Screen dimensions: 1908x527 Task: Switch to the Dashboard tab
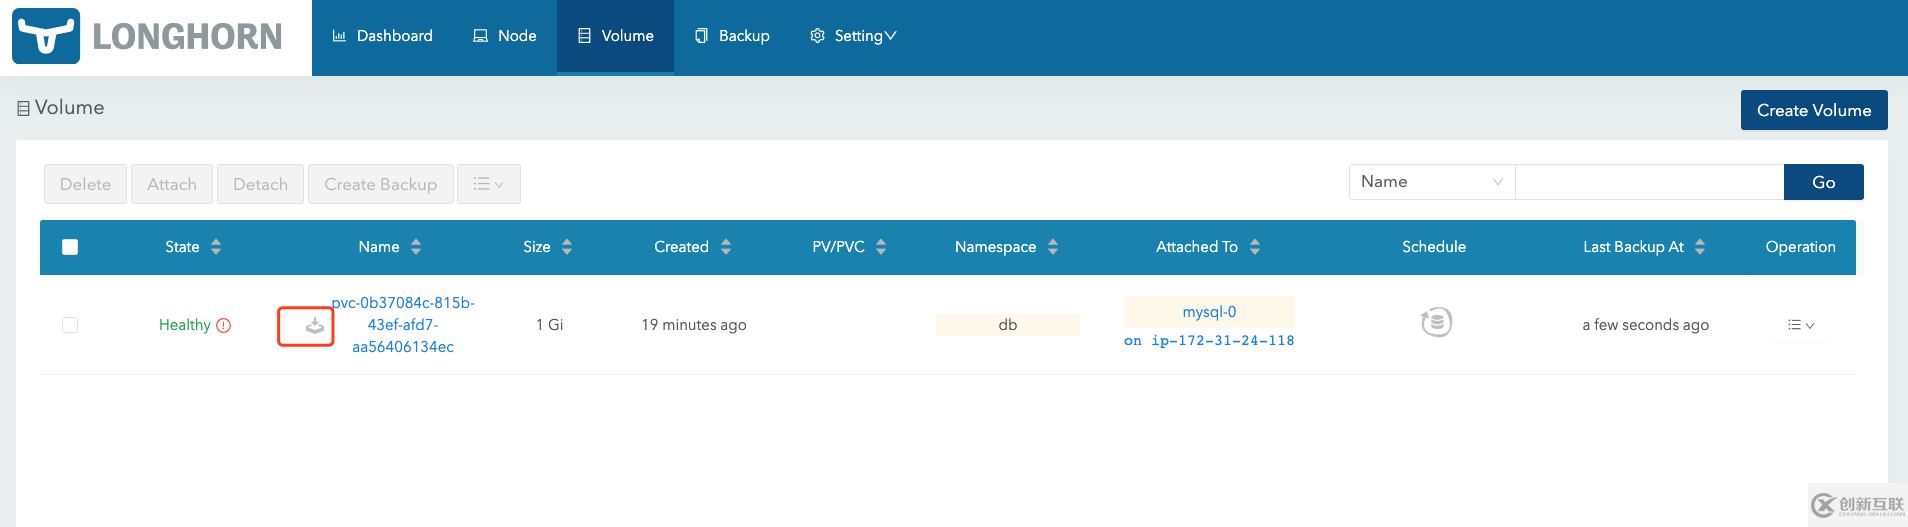(382, 36)
